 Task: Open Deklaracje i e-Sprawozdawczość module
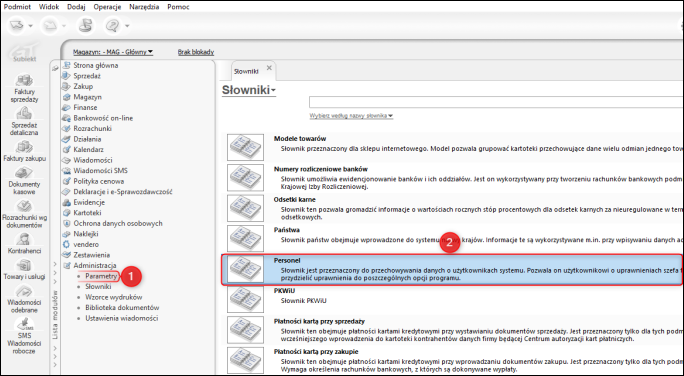coord(123,192)
